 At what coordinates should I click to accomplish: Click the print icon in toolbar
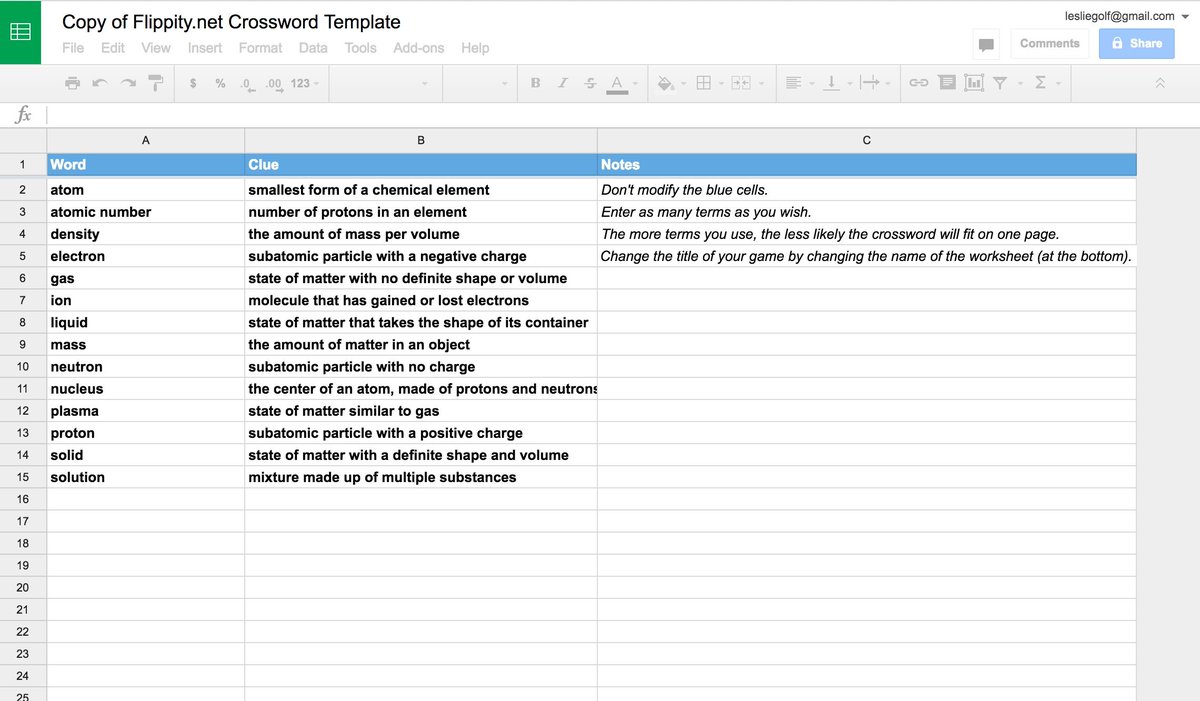coord(72,83)
